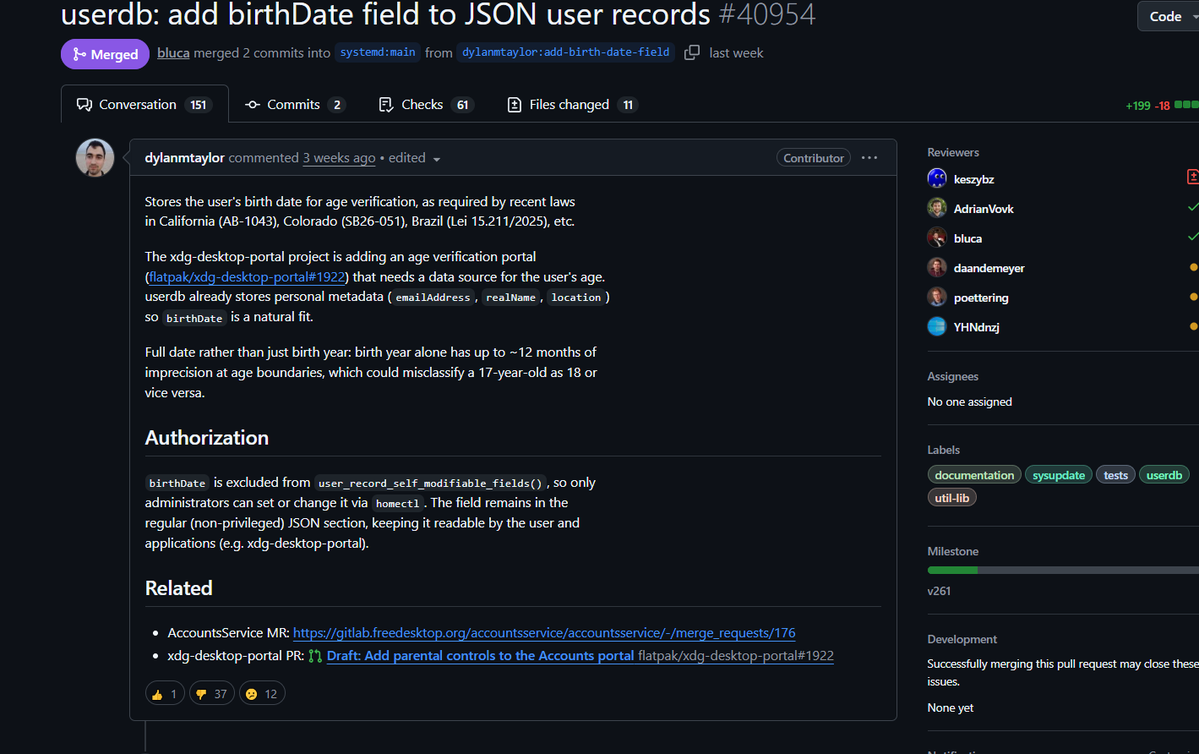Click the keszybz reviewer name
Screen dimensions: 1199x754
pyautogui.click(x=973, y=180)
